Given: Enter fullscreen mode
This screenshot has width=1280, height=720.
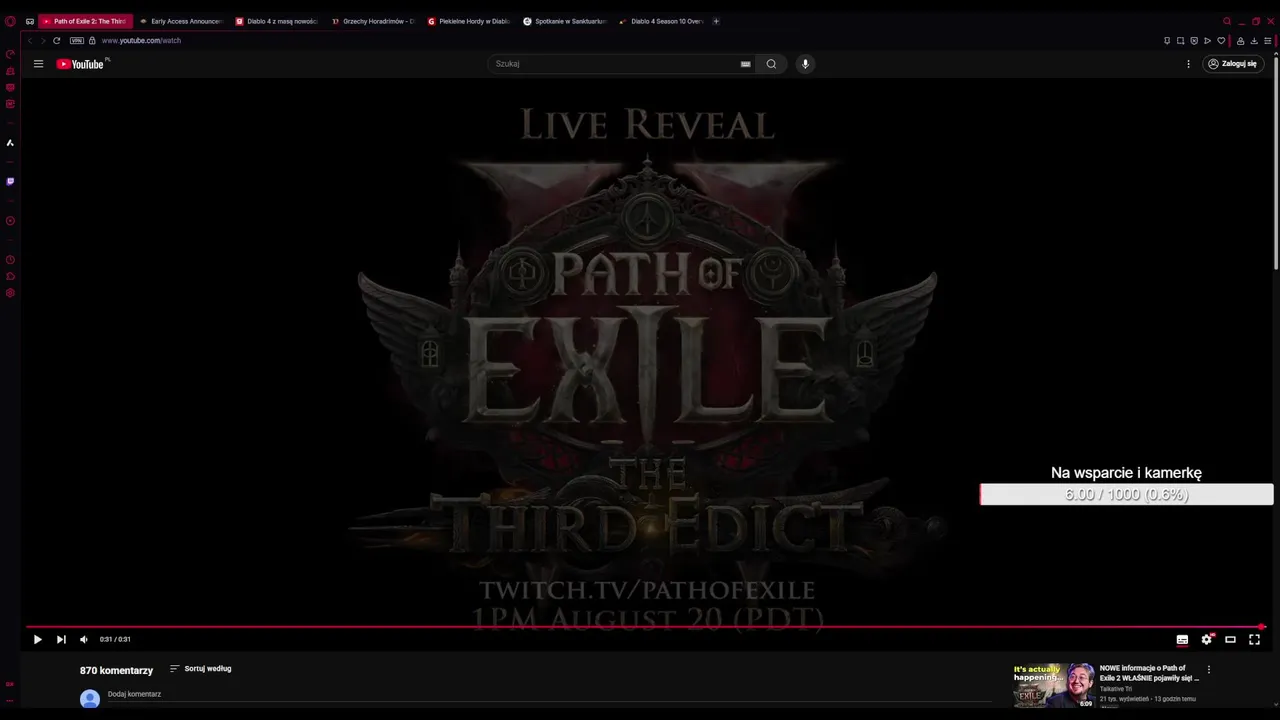Looking at the screenshot, I should tap(1254, 640).
